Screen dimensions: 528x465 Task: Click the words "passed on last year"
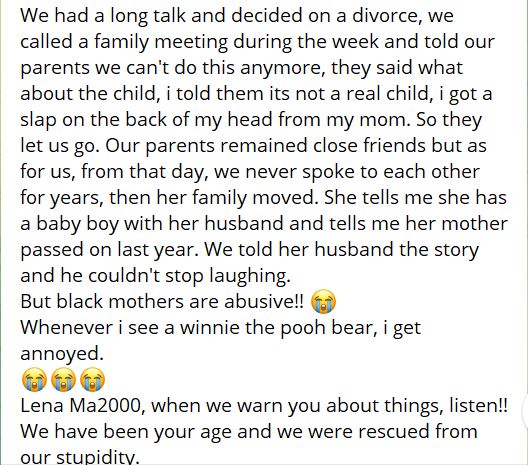(109, 250)
